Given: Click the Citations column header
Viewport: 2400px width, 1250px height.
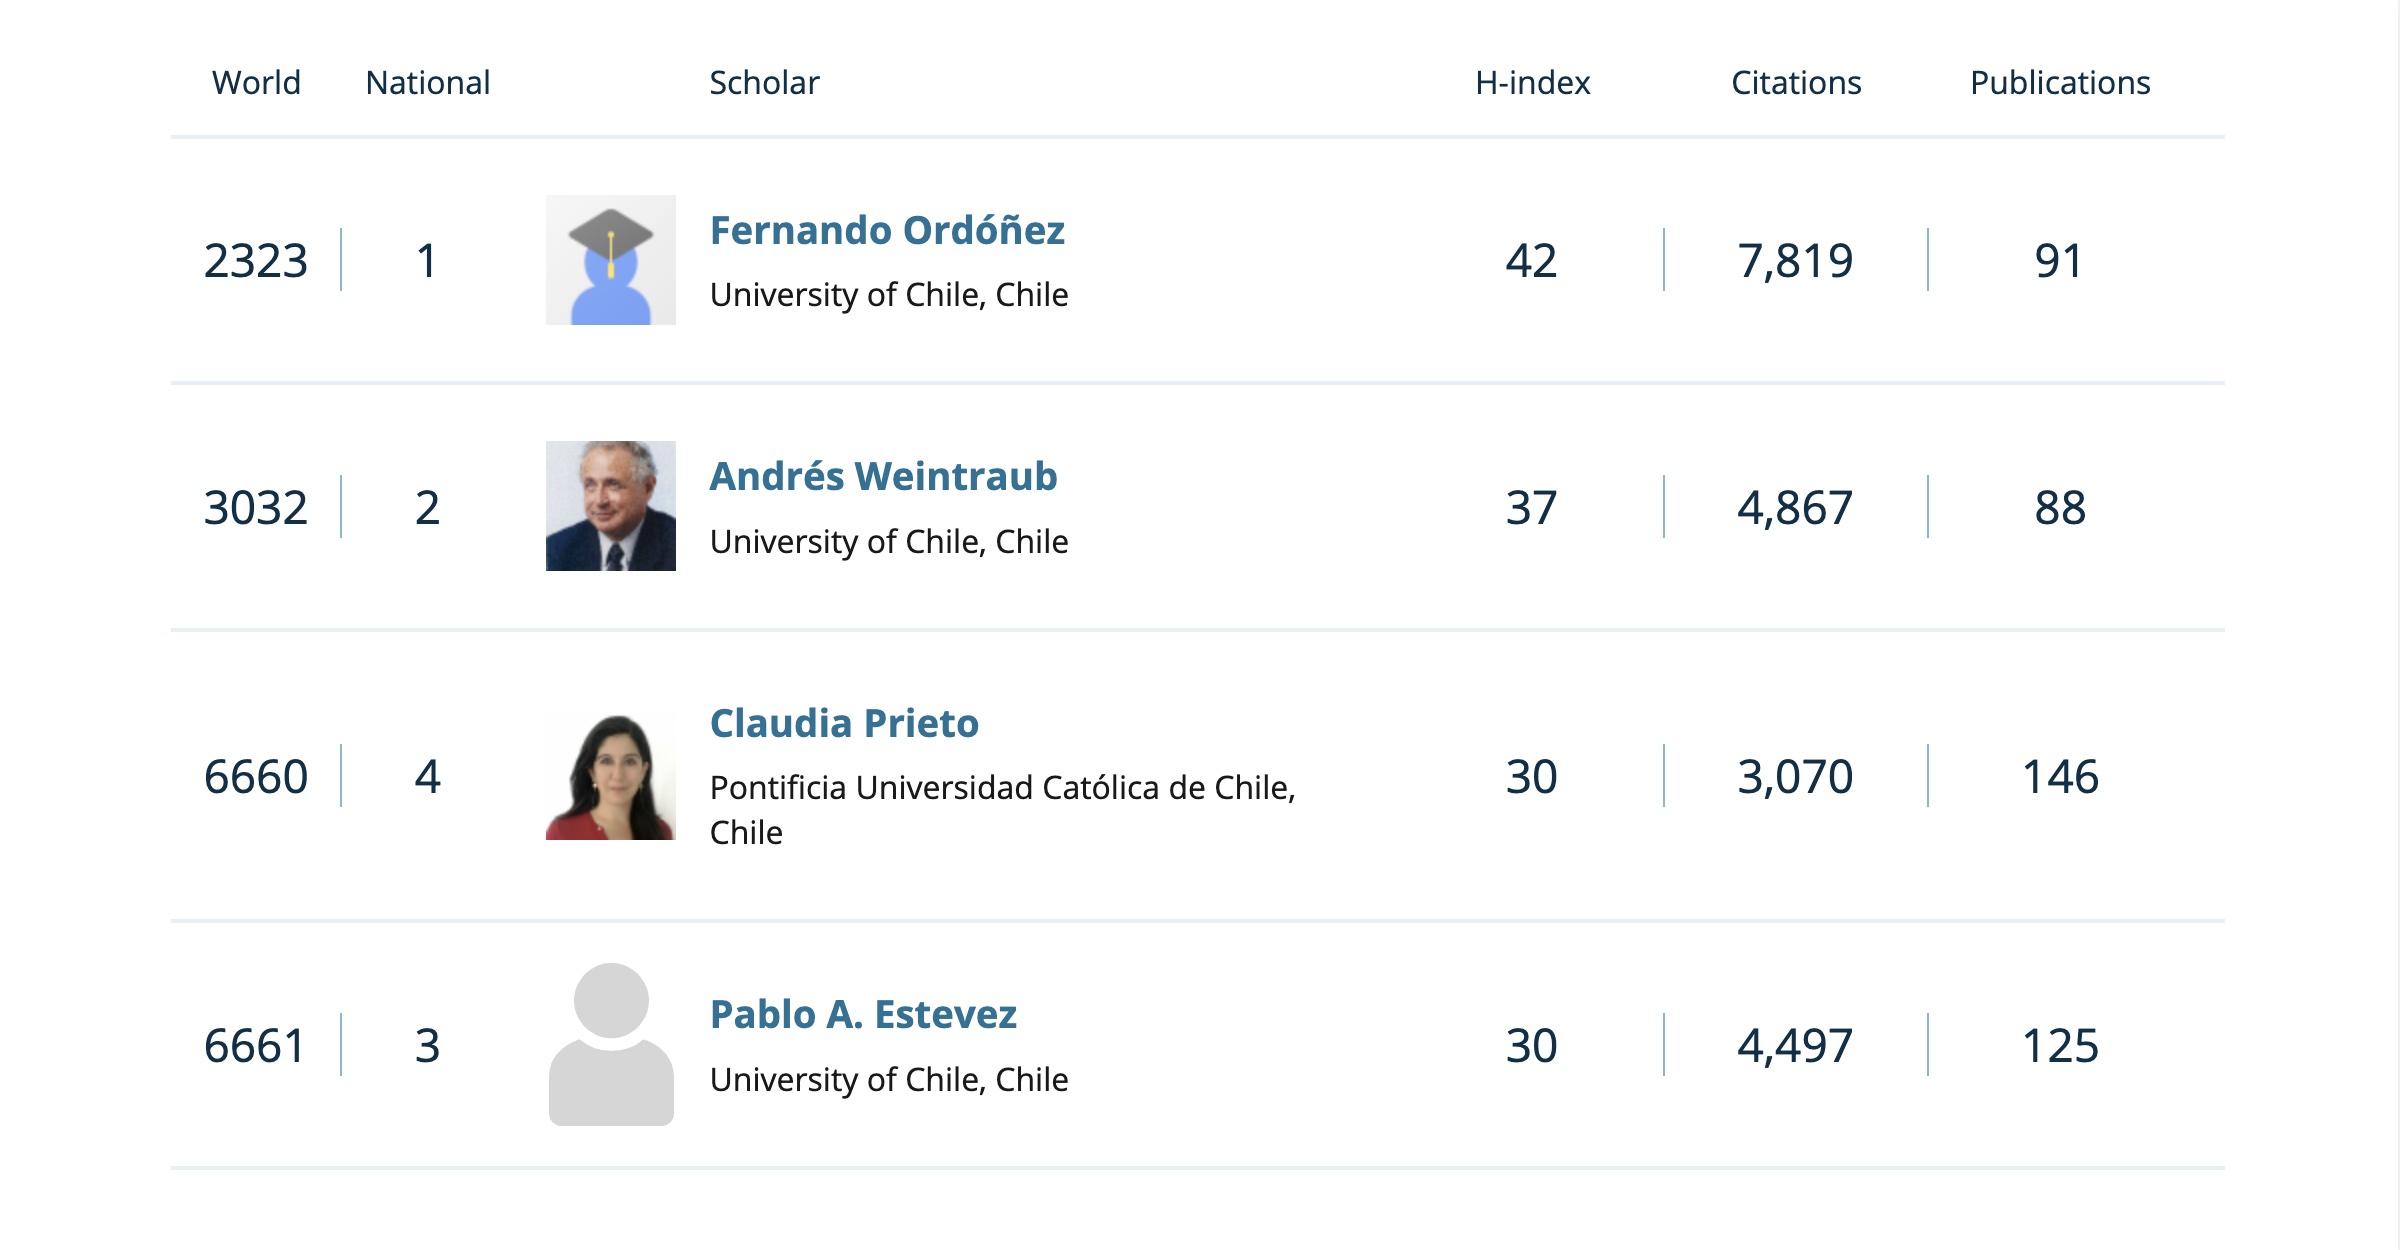Looking at the screenshot, I should [1796, 82].
